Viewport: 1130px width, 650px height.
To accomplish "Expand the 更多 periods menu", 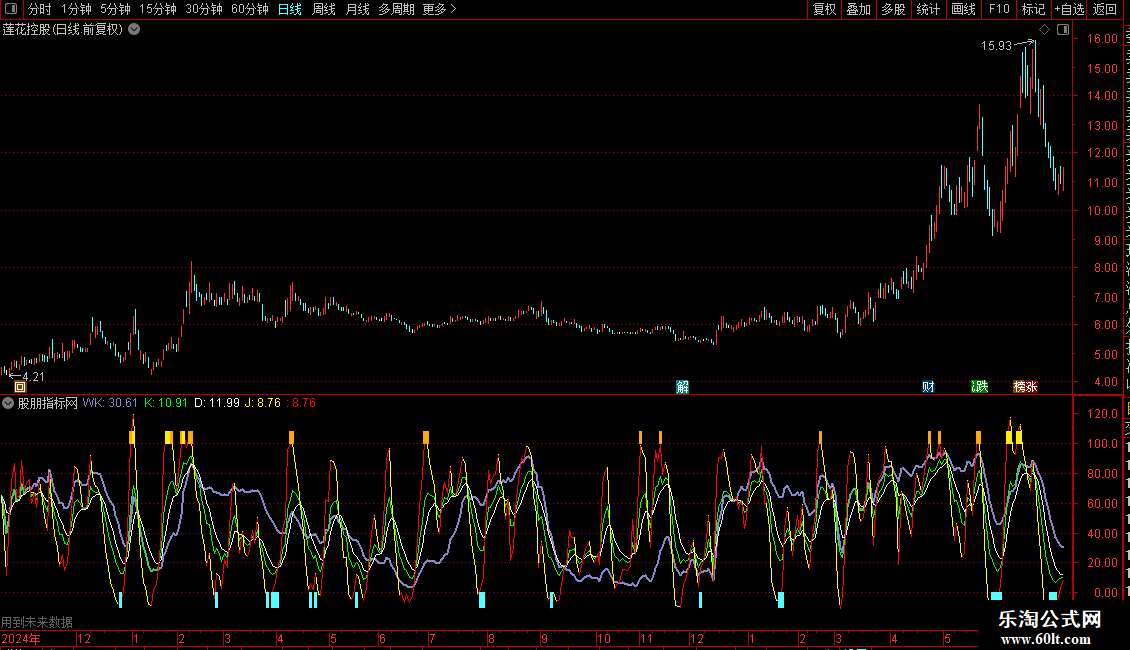I will coord(439,9).
